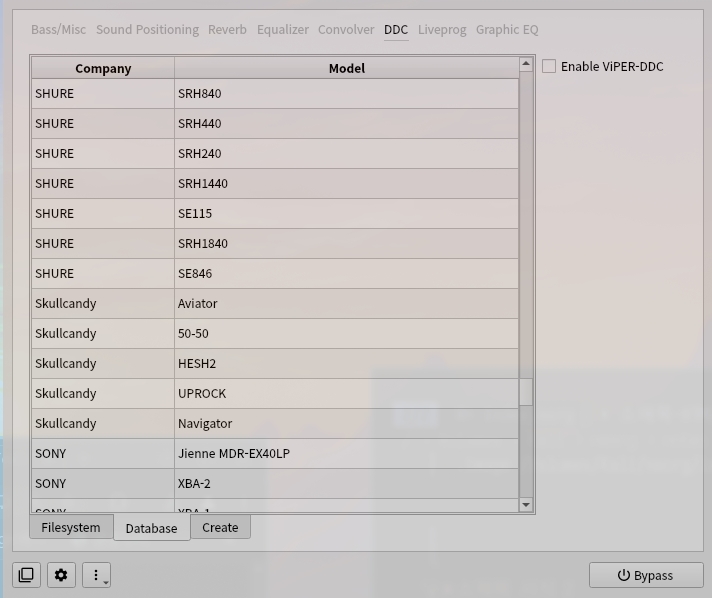Click Skullcandy company cell beside Aviator

(103, 303)
